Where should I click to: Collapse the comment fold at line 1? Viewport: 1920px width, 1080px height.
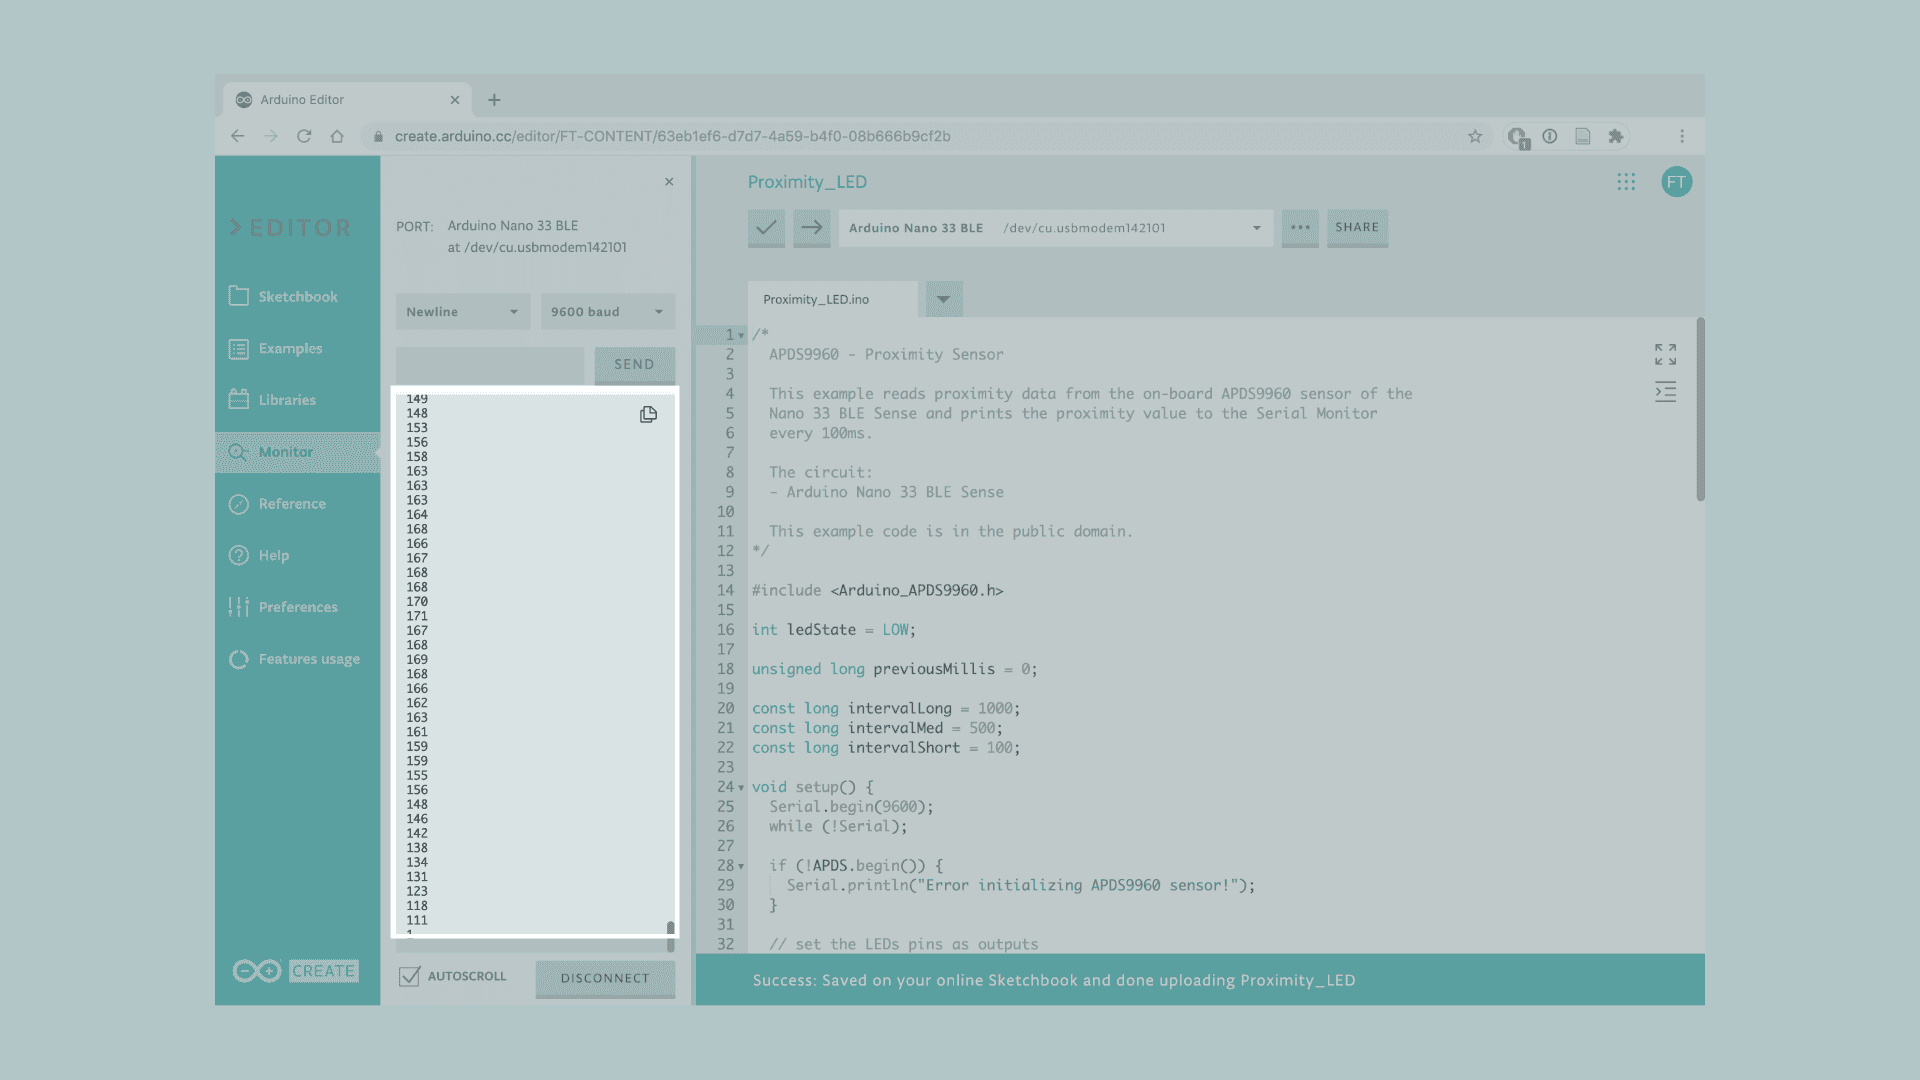click(x=741, y=336)
